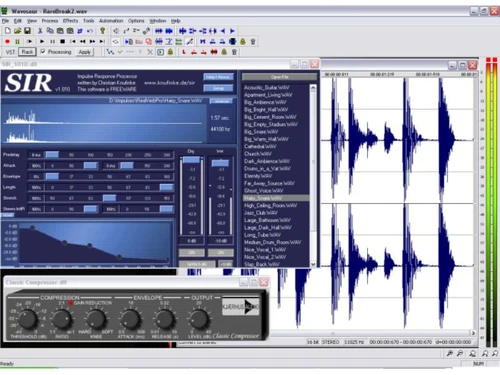Click the red Record button
The image size is (500, 375).
(7, 42)
